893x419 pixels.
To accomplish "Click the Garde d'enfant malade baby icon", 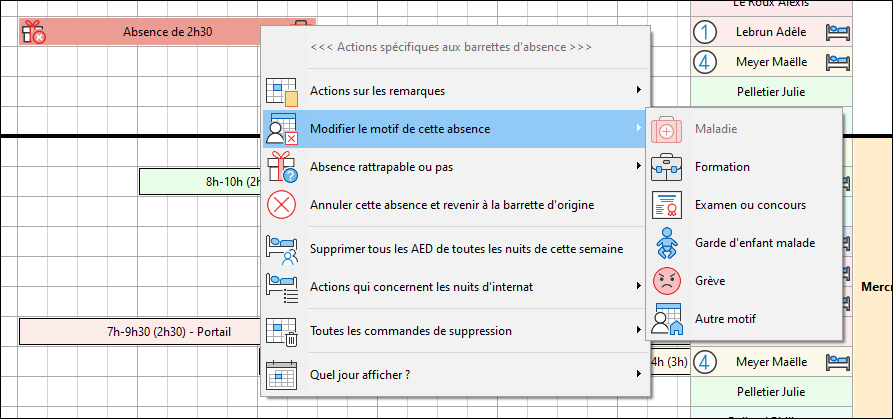I will click(x=666, y=243).
